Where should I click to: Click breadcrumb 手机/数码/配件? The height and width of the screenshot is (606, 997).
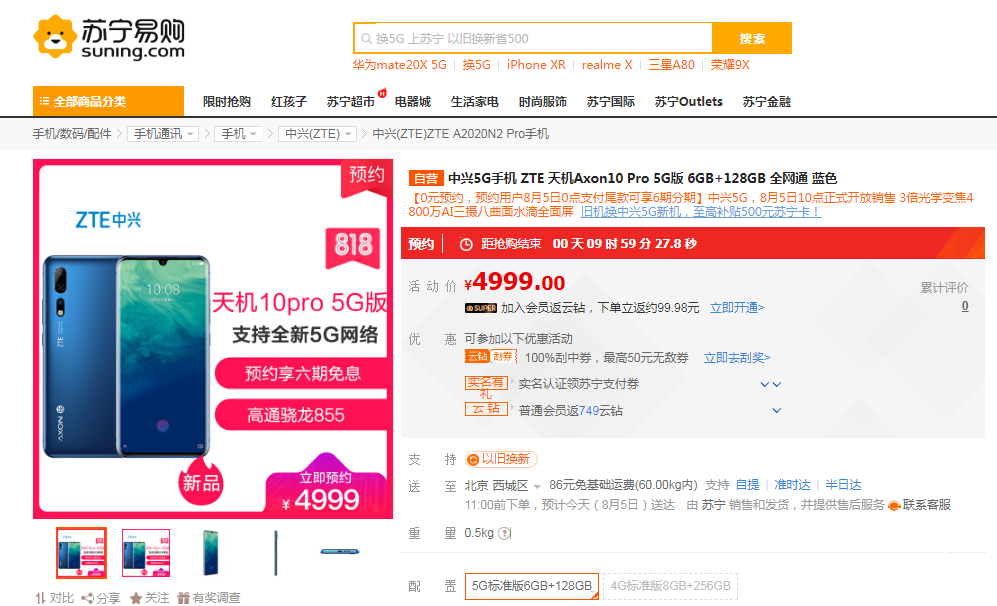(x=72, y=134)
